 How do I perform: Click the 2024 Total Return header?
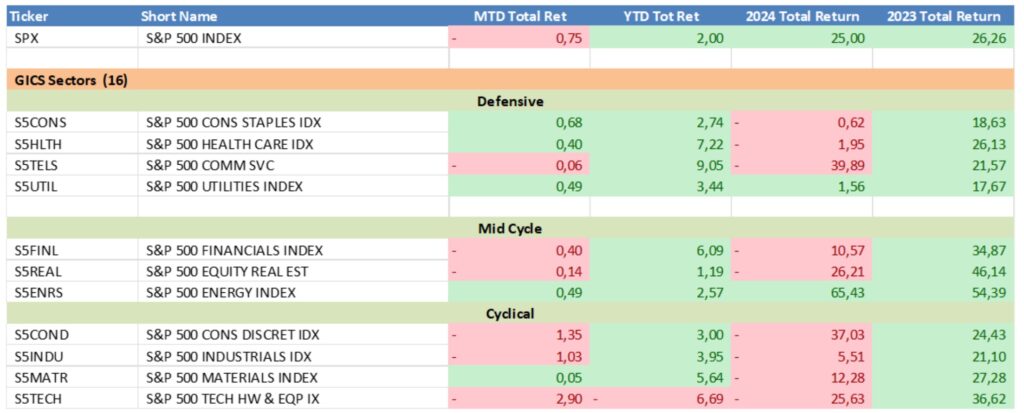[x=801, y=16]
